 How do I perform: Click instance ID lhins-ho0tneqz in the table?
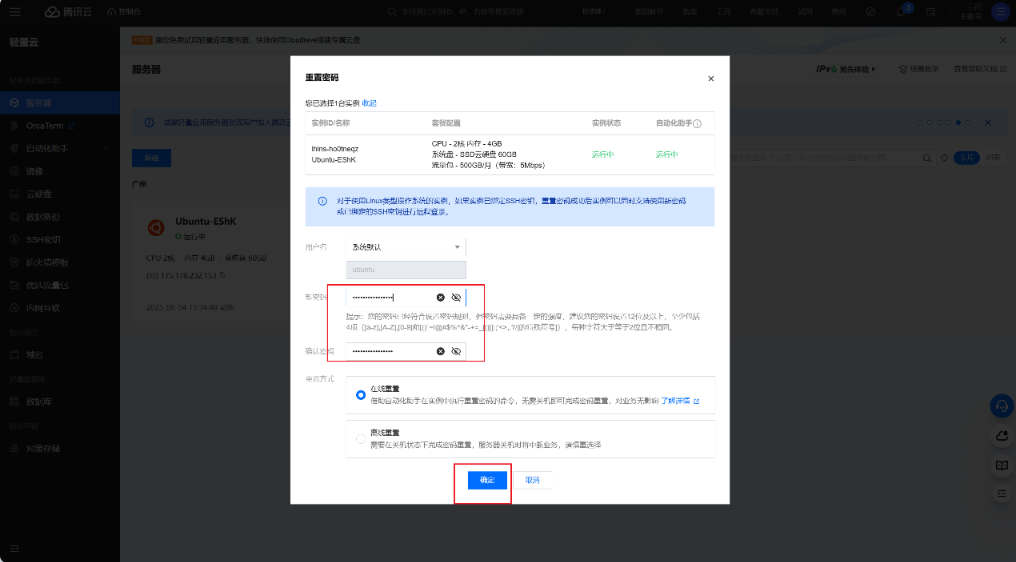click(x=334, y=148)
